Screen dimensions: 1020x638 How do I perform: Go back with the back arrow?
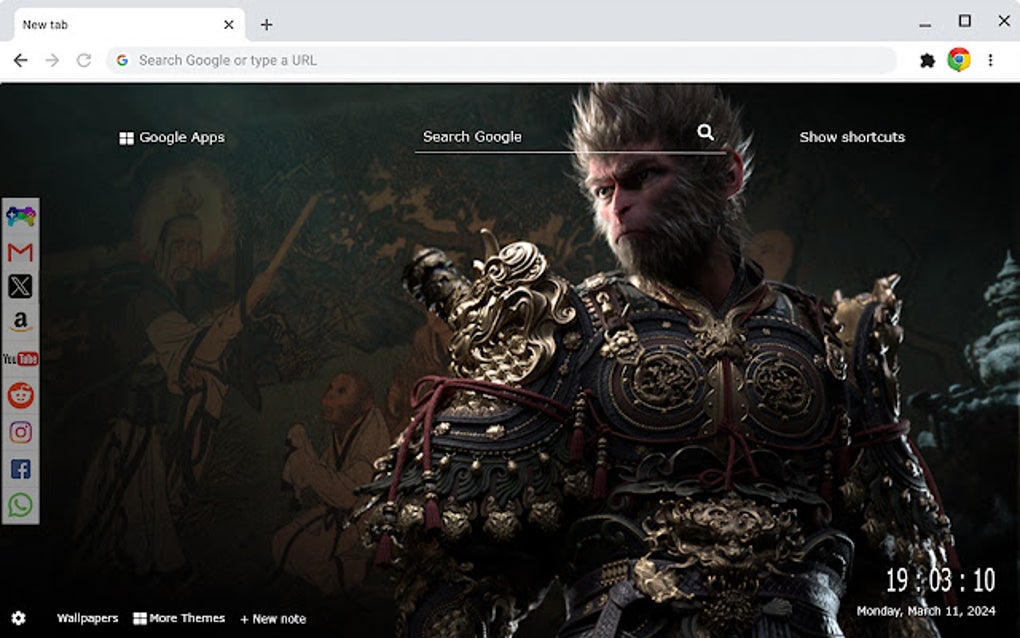tap(21, 60)
